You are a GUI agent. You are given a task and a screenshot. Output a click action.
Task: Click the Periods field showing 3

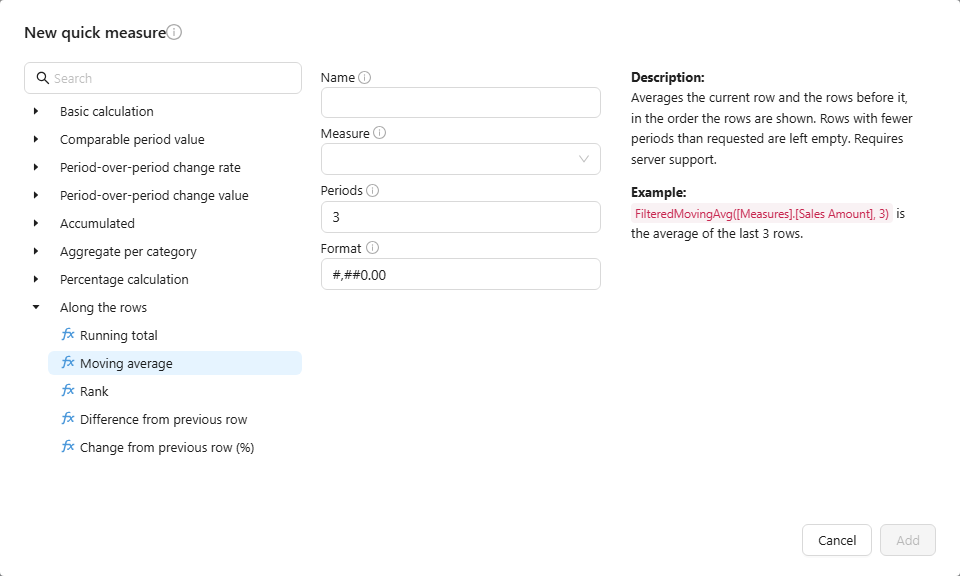460,217
